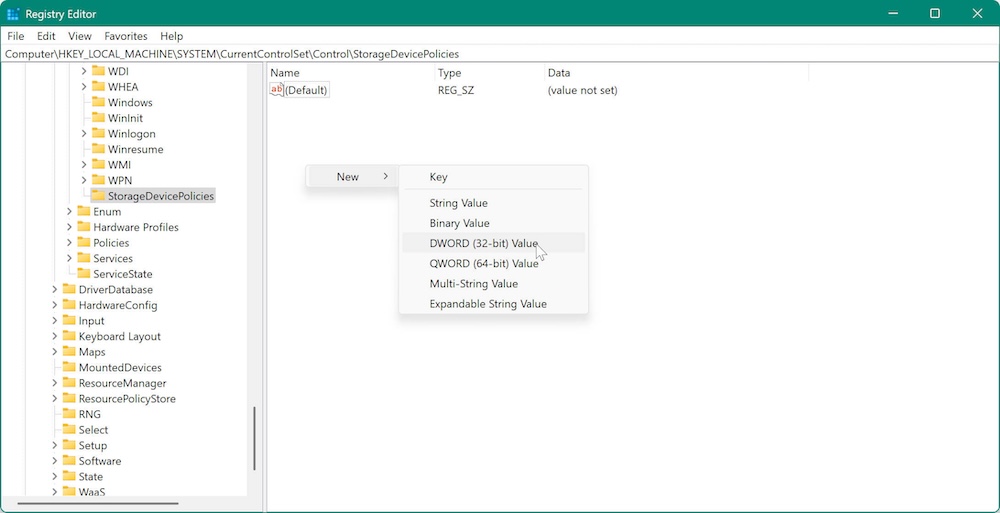The image size is (1000, 513).
Task: Select Key in the New submenu
Action: [x=438, y=177]
